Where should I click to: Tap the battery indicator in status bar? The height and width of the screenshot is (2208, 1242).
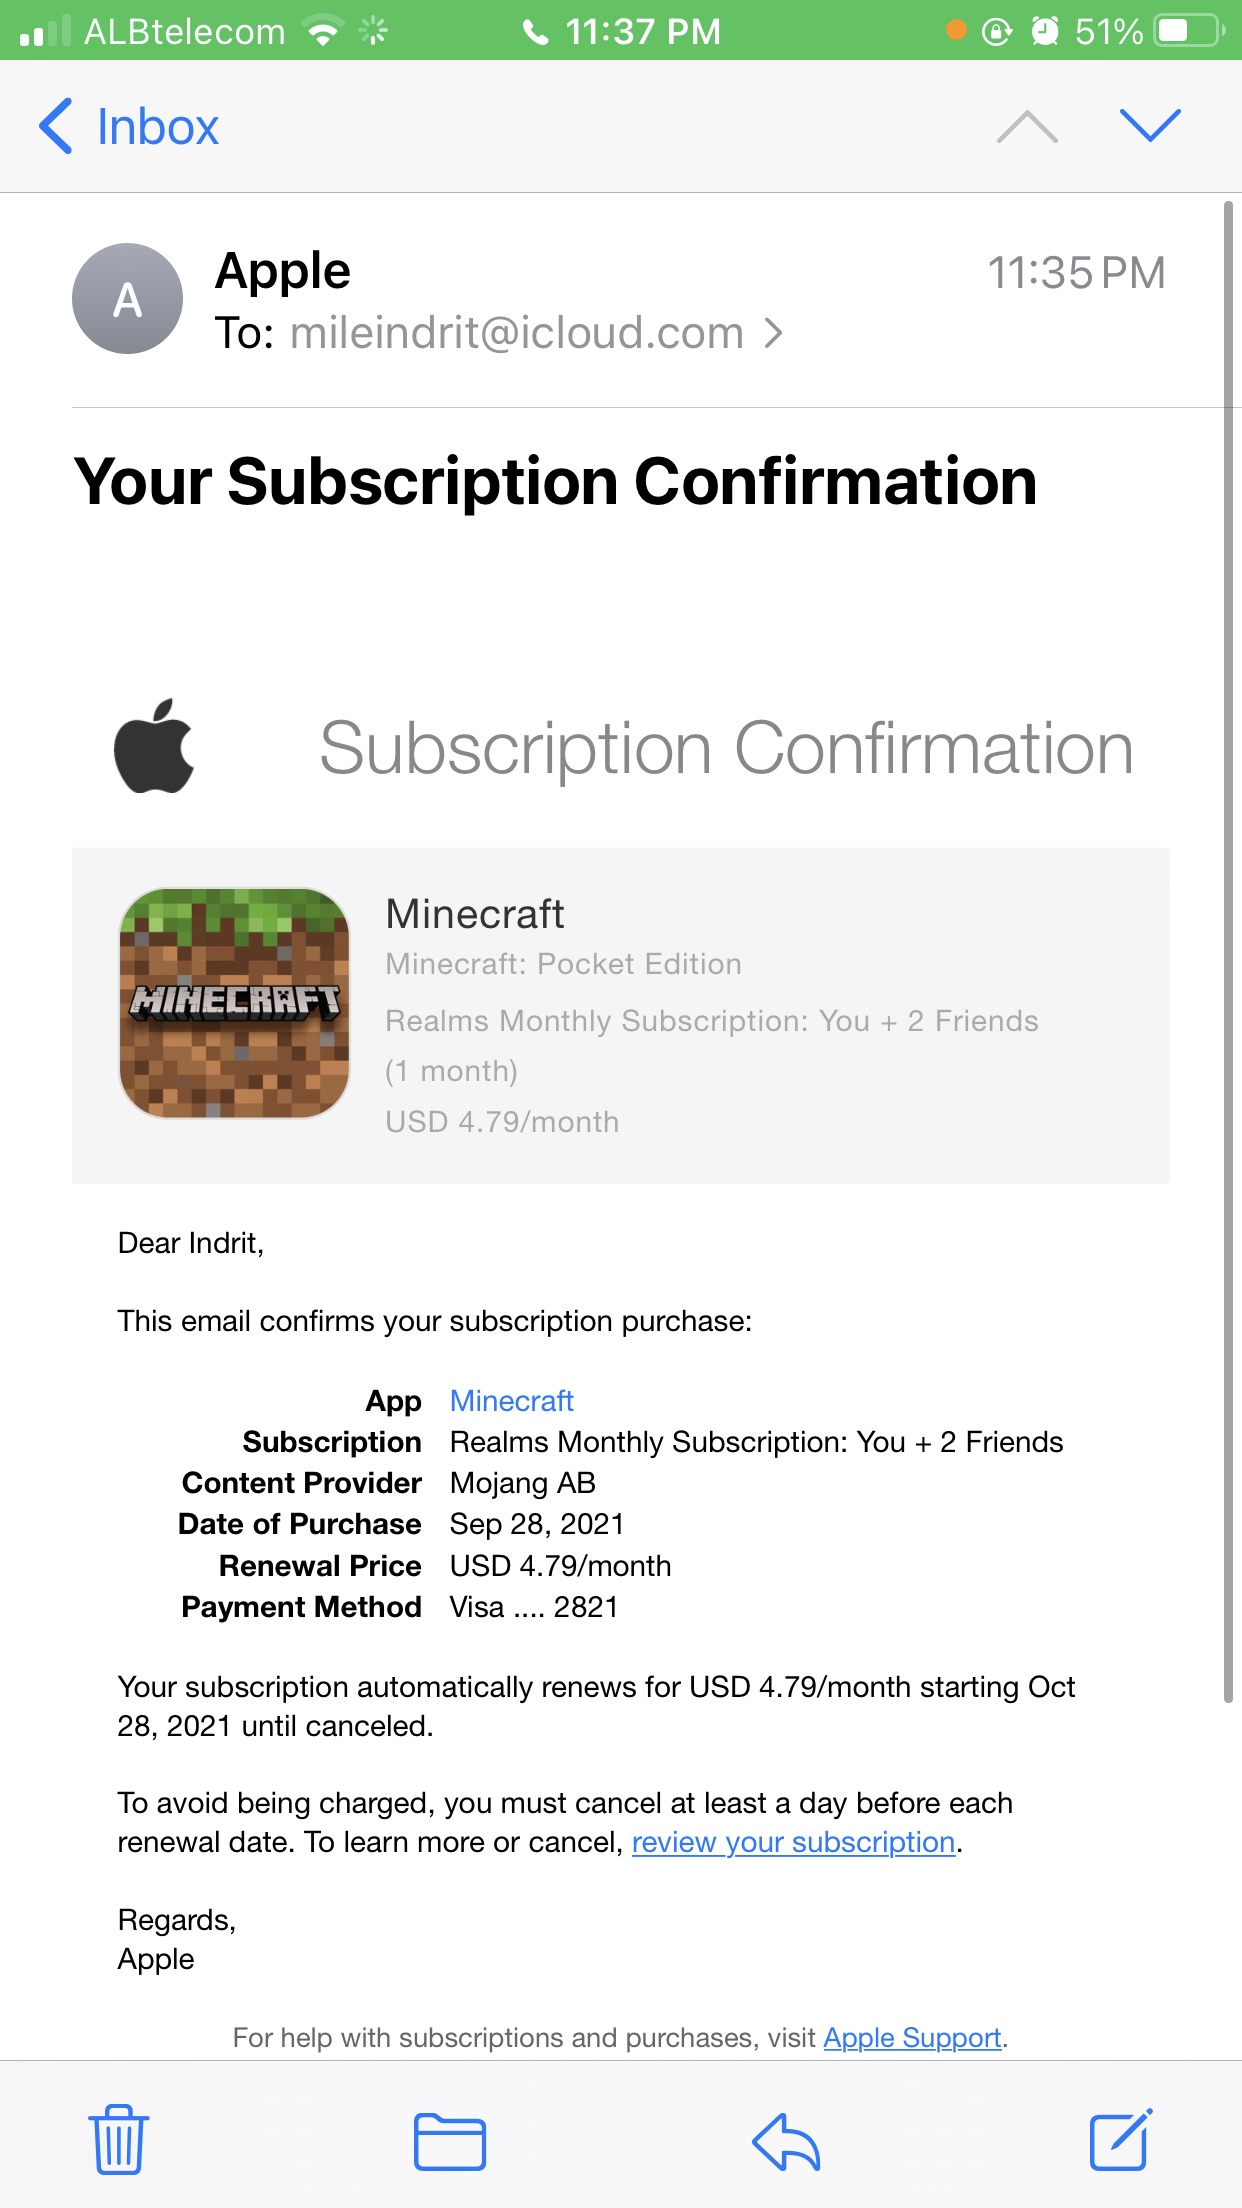pyautogui.click(x=1188, y=31)
